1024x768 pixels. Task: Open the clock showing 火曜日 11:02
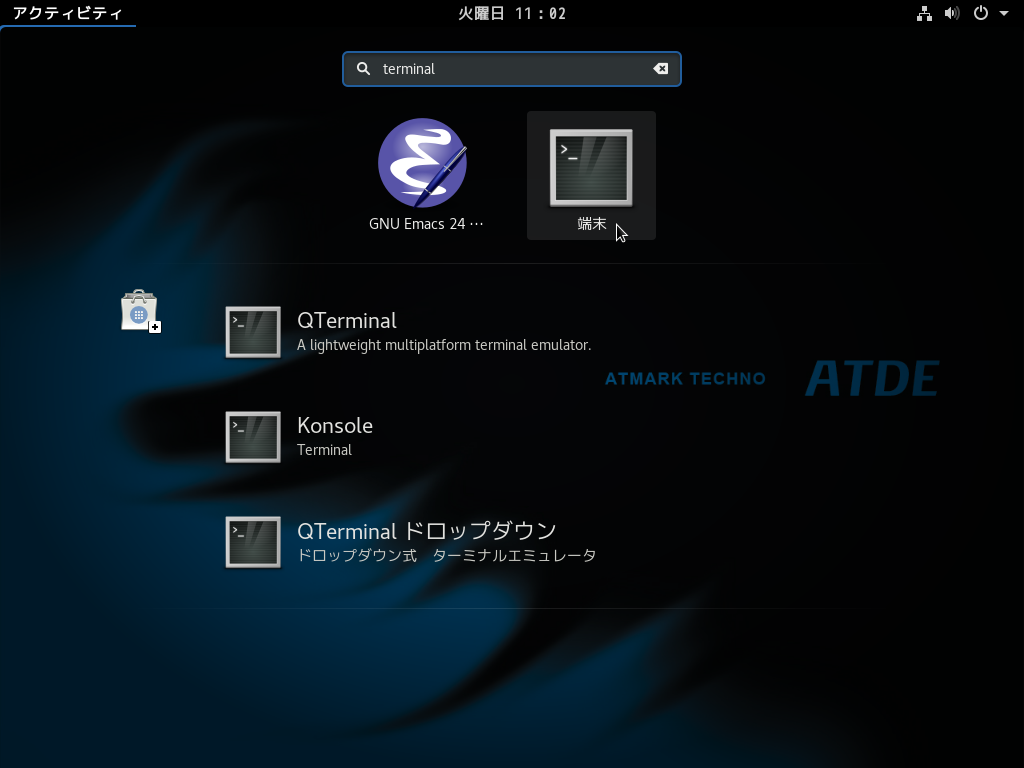pyautogui.click(x=512, y=13)
